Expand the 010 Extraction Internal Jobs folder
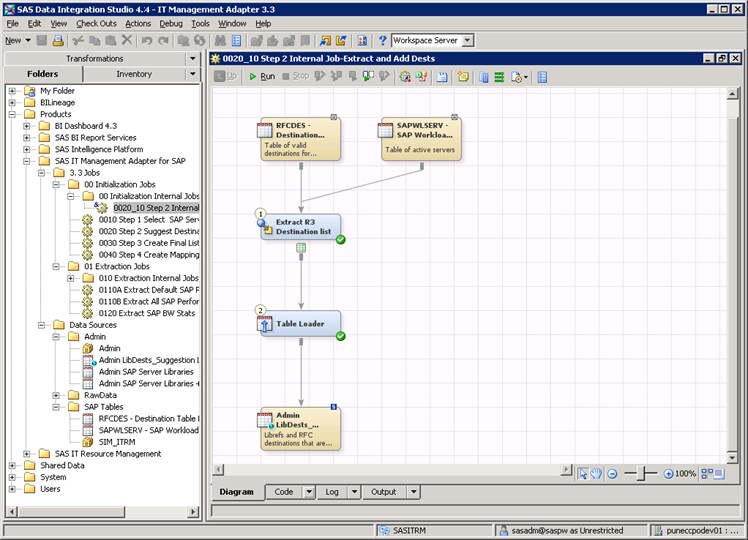The image size is (748, 540). (x=71, y=278)
